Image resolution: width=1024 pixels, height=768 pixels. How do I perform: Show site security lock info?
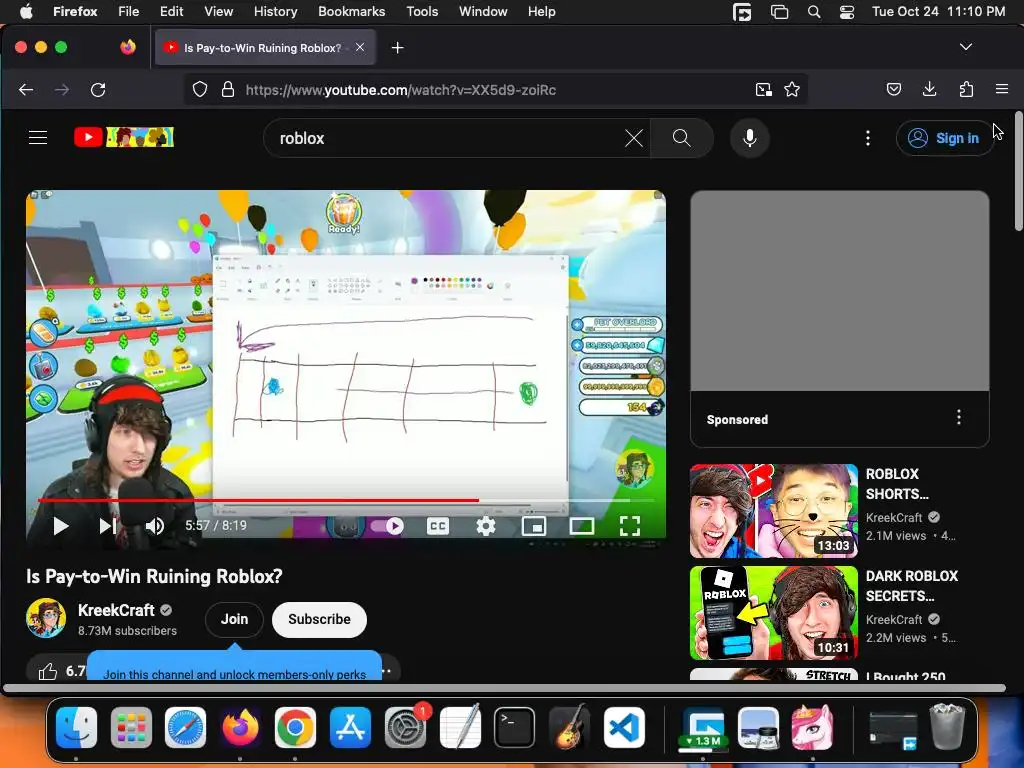tap(227, 89)
